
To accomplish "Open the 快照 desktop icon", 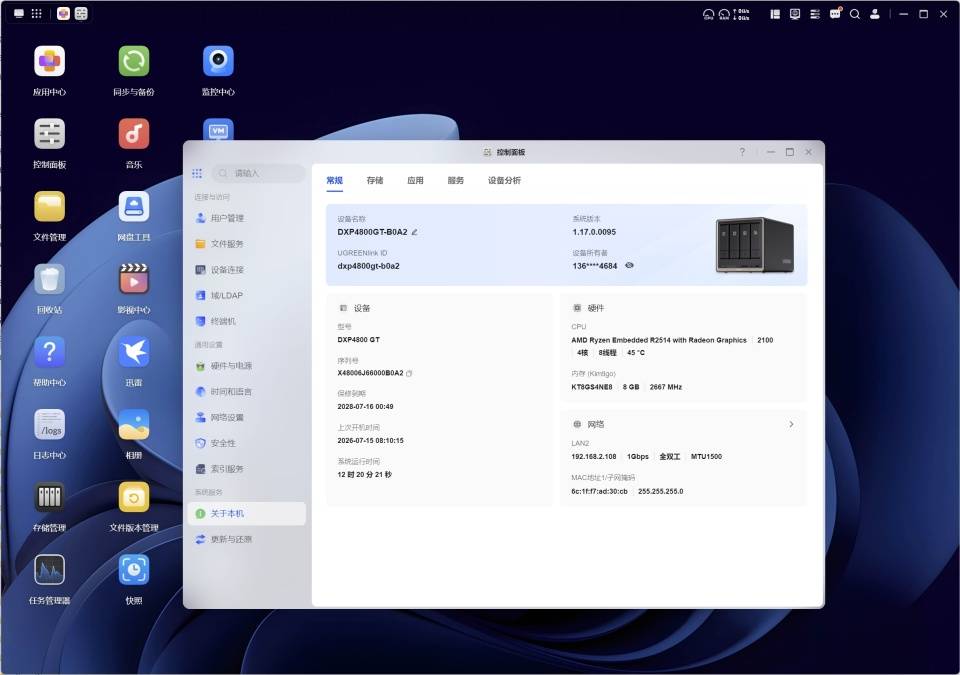I will click(134, 570).
